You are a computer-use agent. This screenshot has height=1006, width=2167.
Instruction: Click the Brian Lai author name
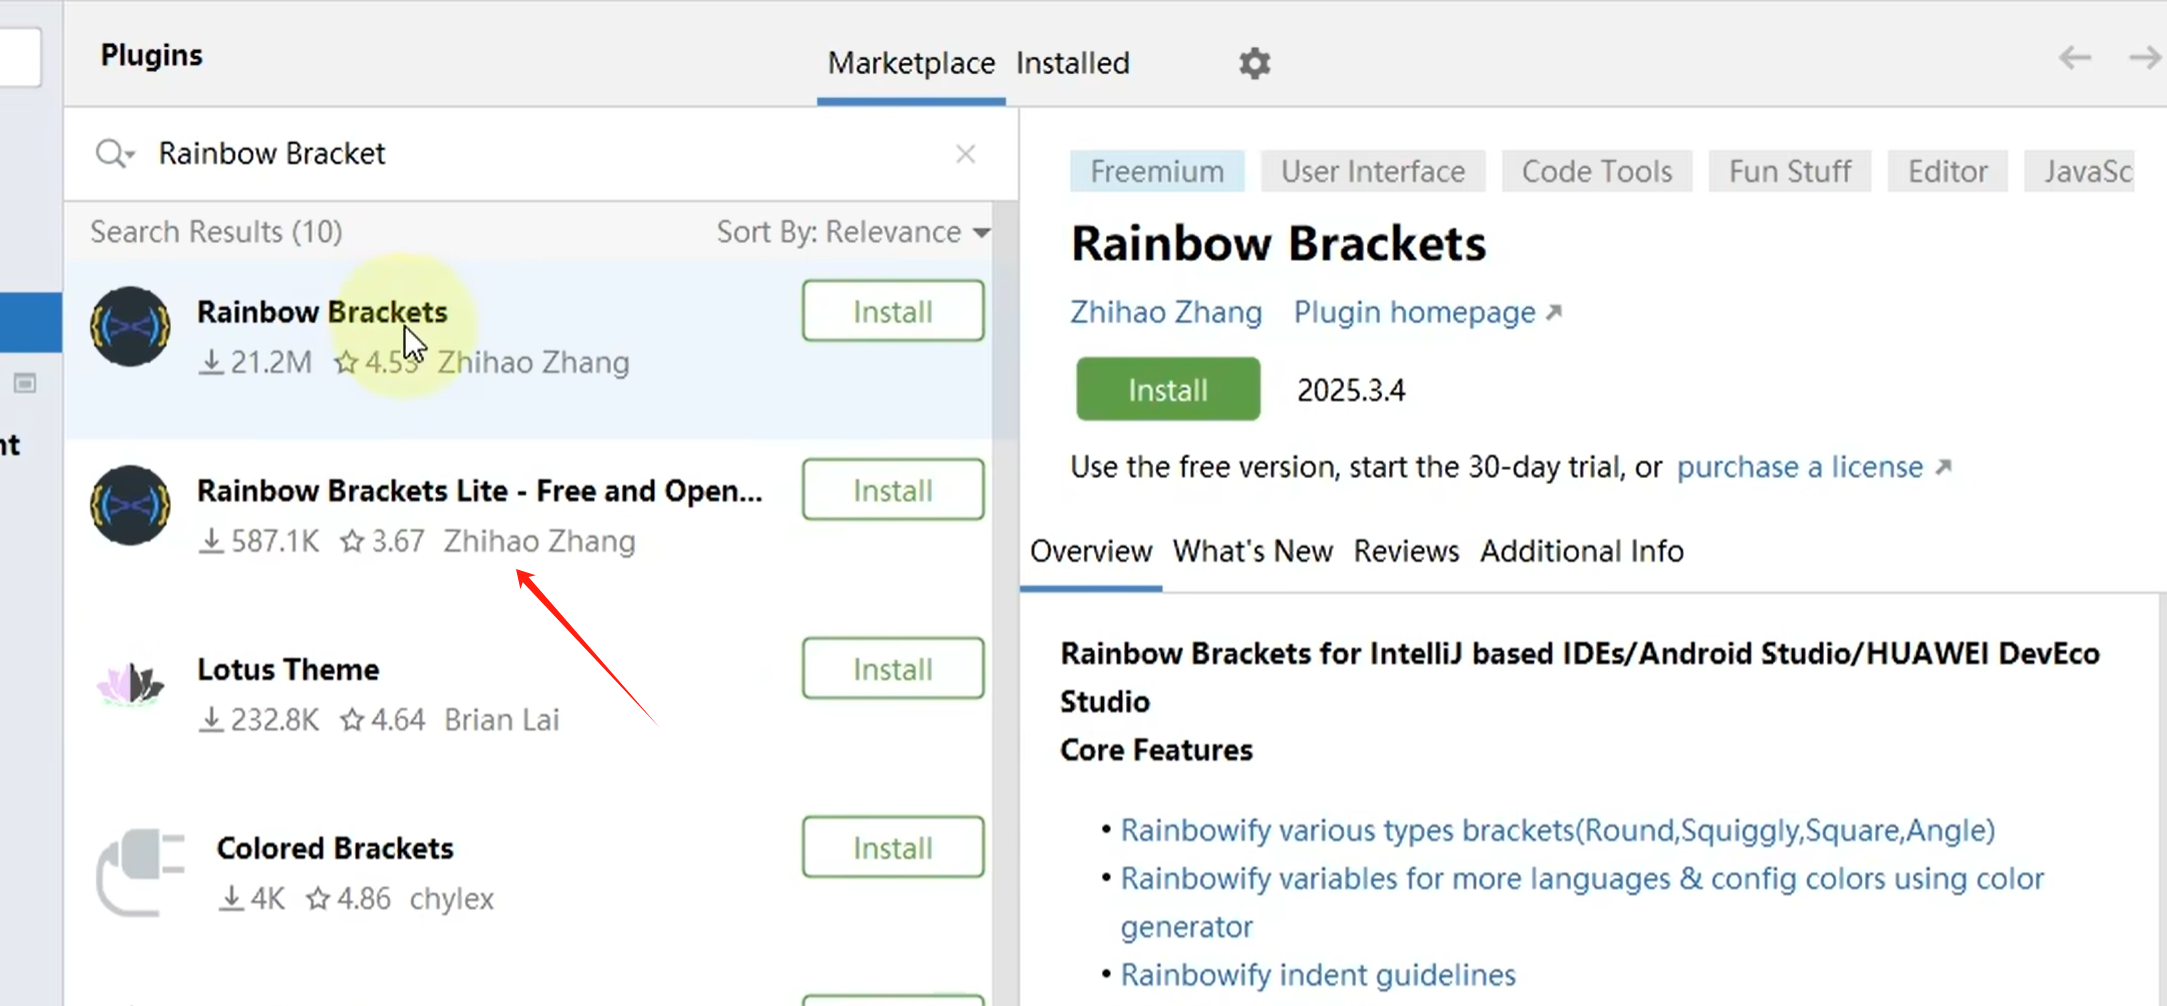502,720
